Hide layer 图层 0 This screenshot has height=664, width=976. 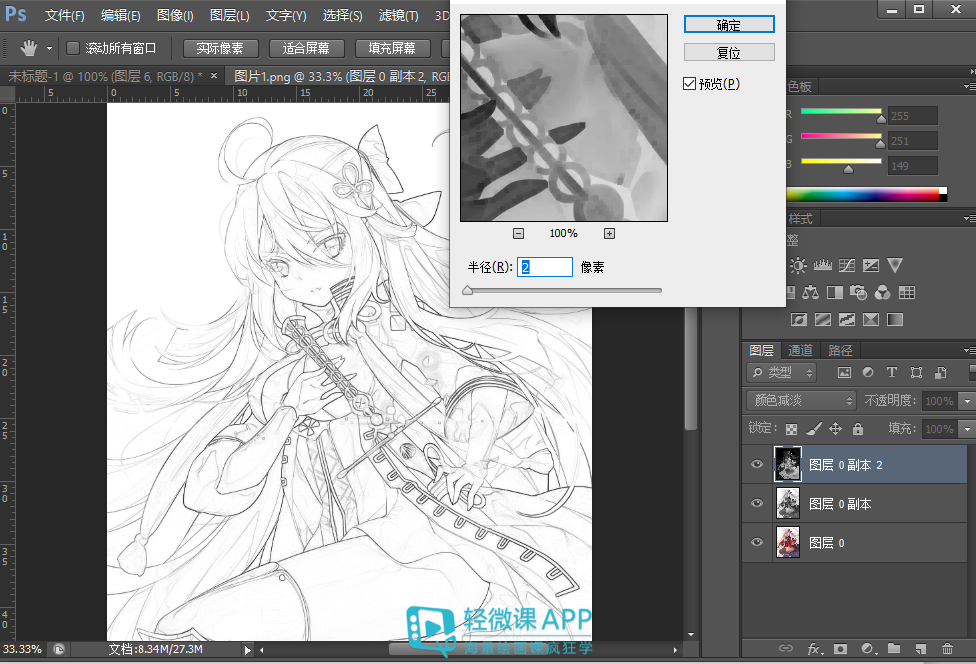tap(757, 542)
